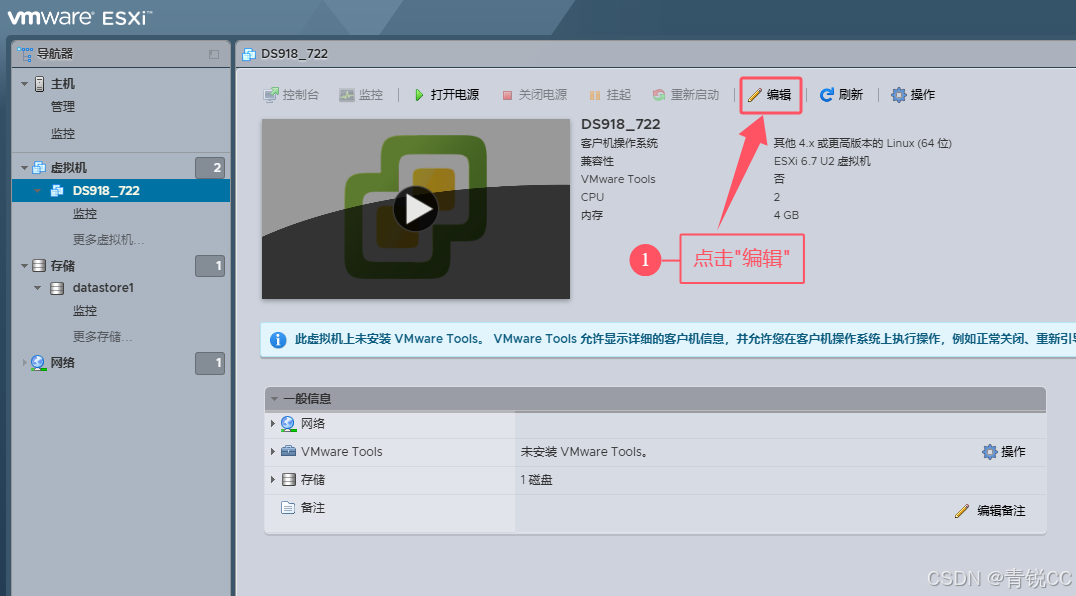Open host Monitor (监控) under 主机
Viewport: 1076px width, 596px height.
[x=62, y=134]
